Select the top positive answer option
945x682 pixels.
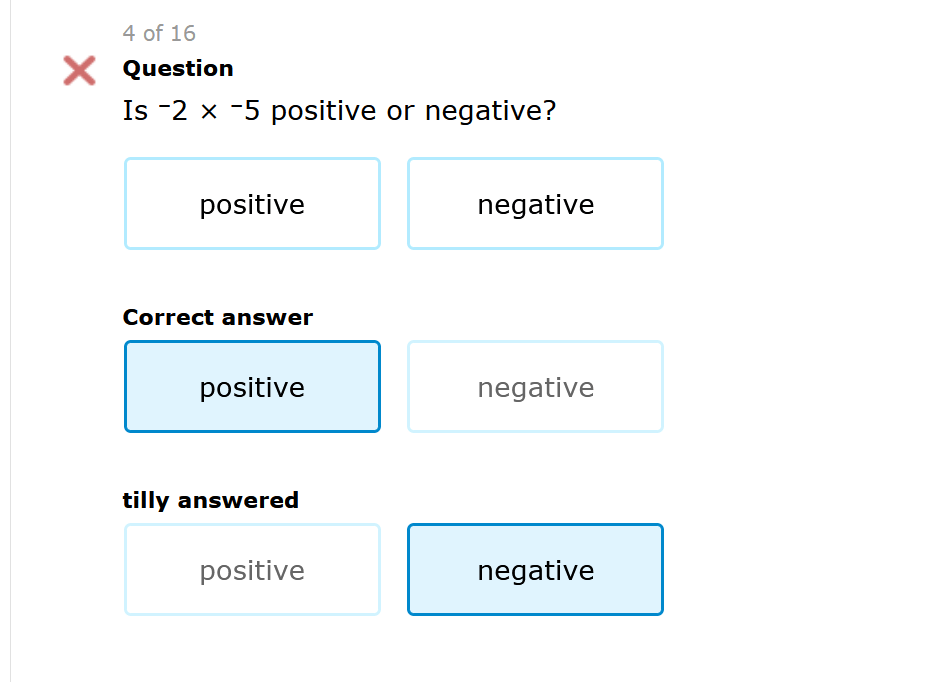[252, 204]
